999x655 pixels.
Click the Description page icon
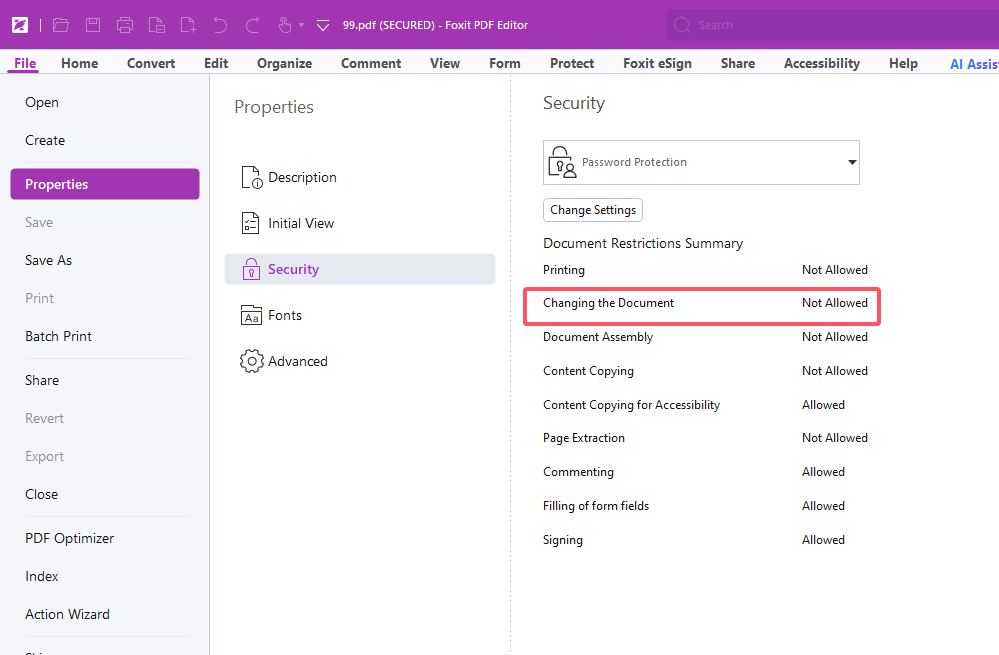(x=251, y=177)
